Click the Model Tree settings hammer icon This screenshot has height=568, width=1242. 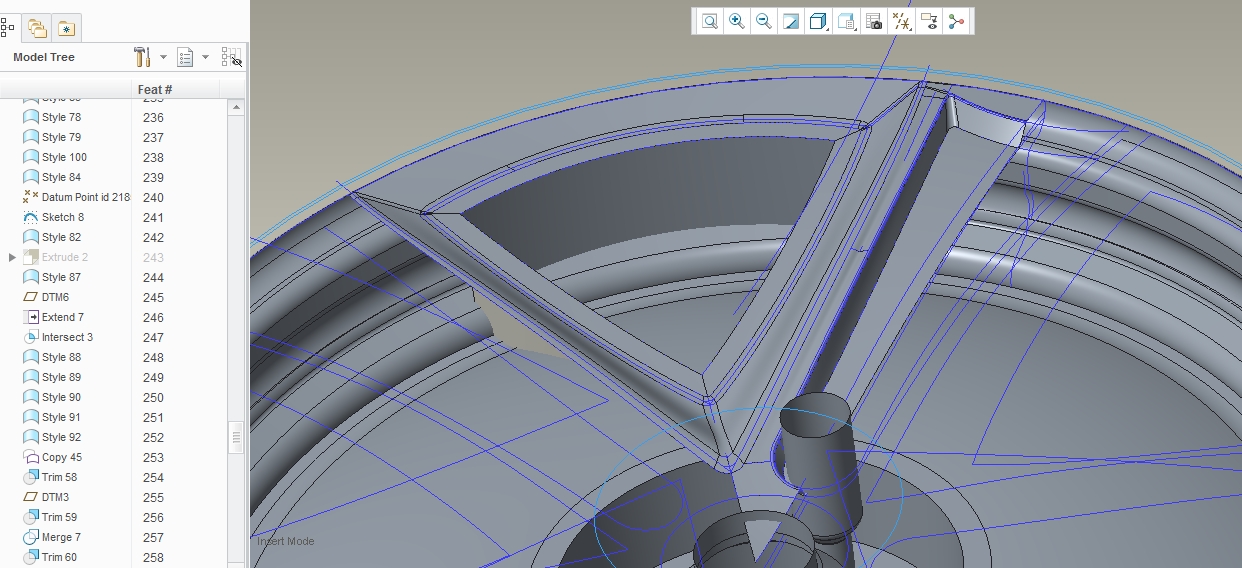[x=142, y=57]
